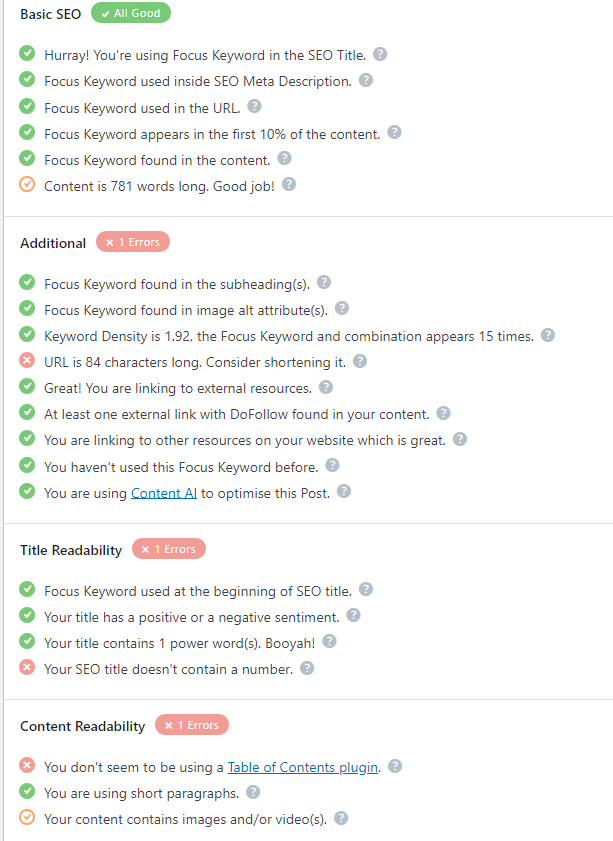613x841 pixels.
Task: Click the Title Readability 1 Errors badge
Action: point(169,549)
